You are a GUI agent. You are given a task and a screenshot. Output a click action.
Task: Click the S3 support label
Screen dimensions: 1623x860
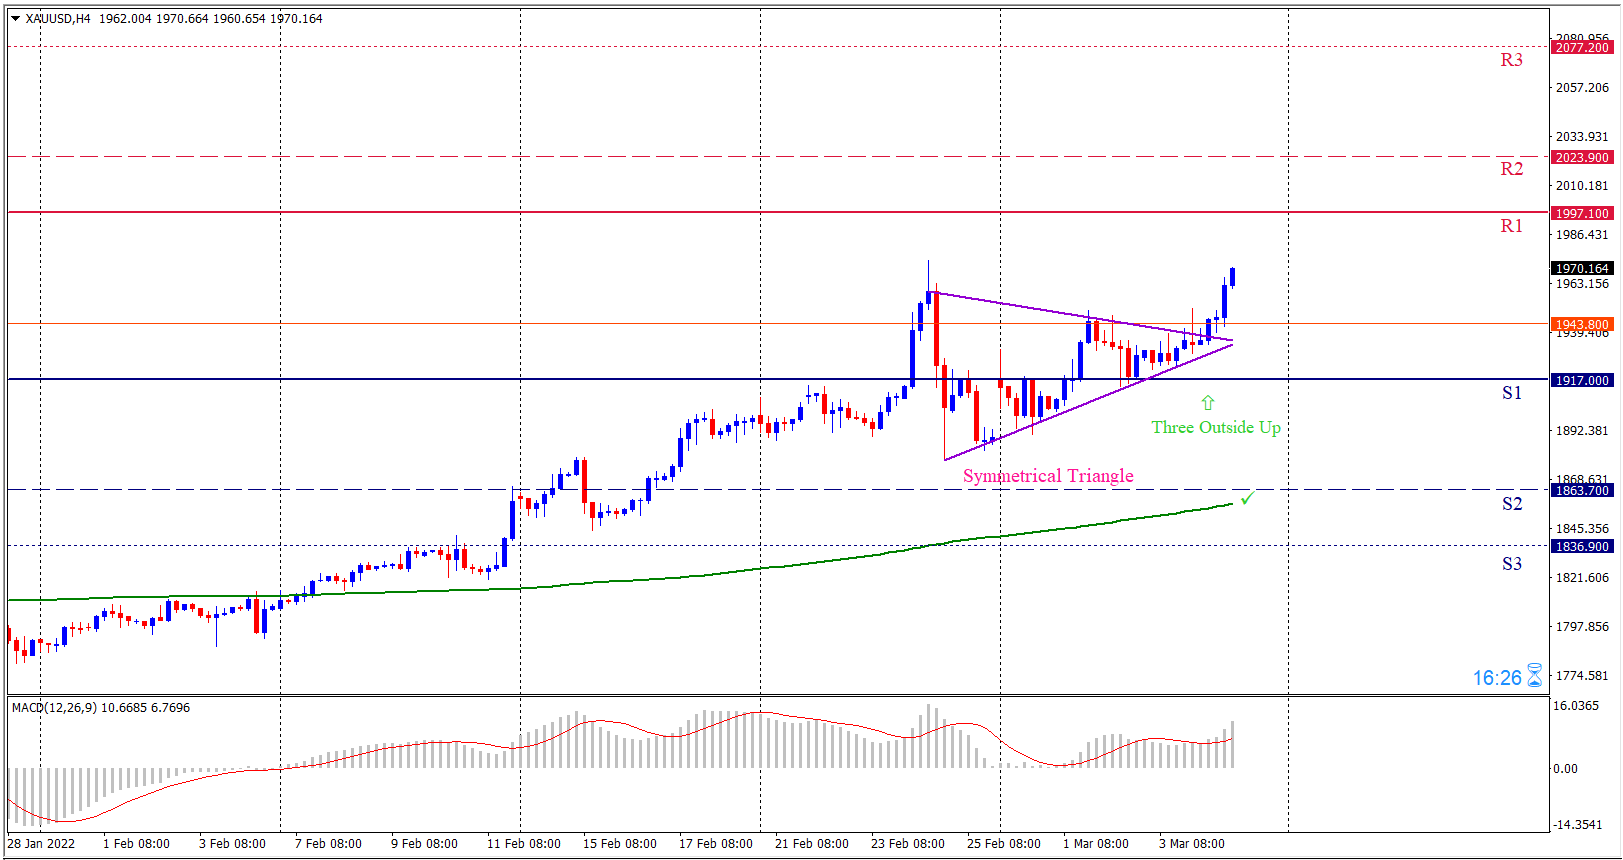[1511, 564]
